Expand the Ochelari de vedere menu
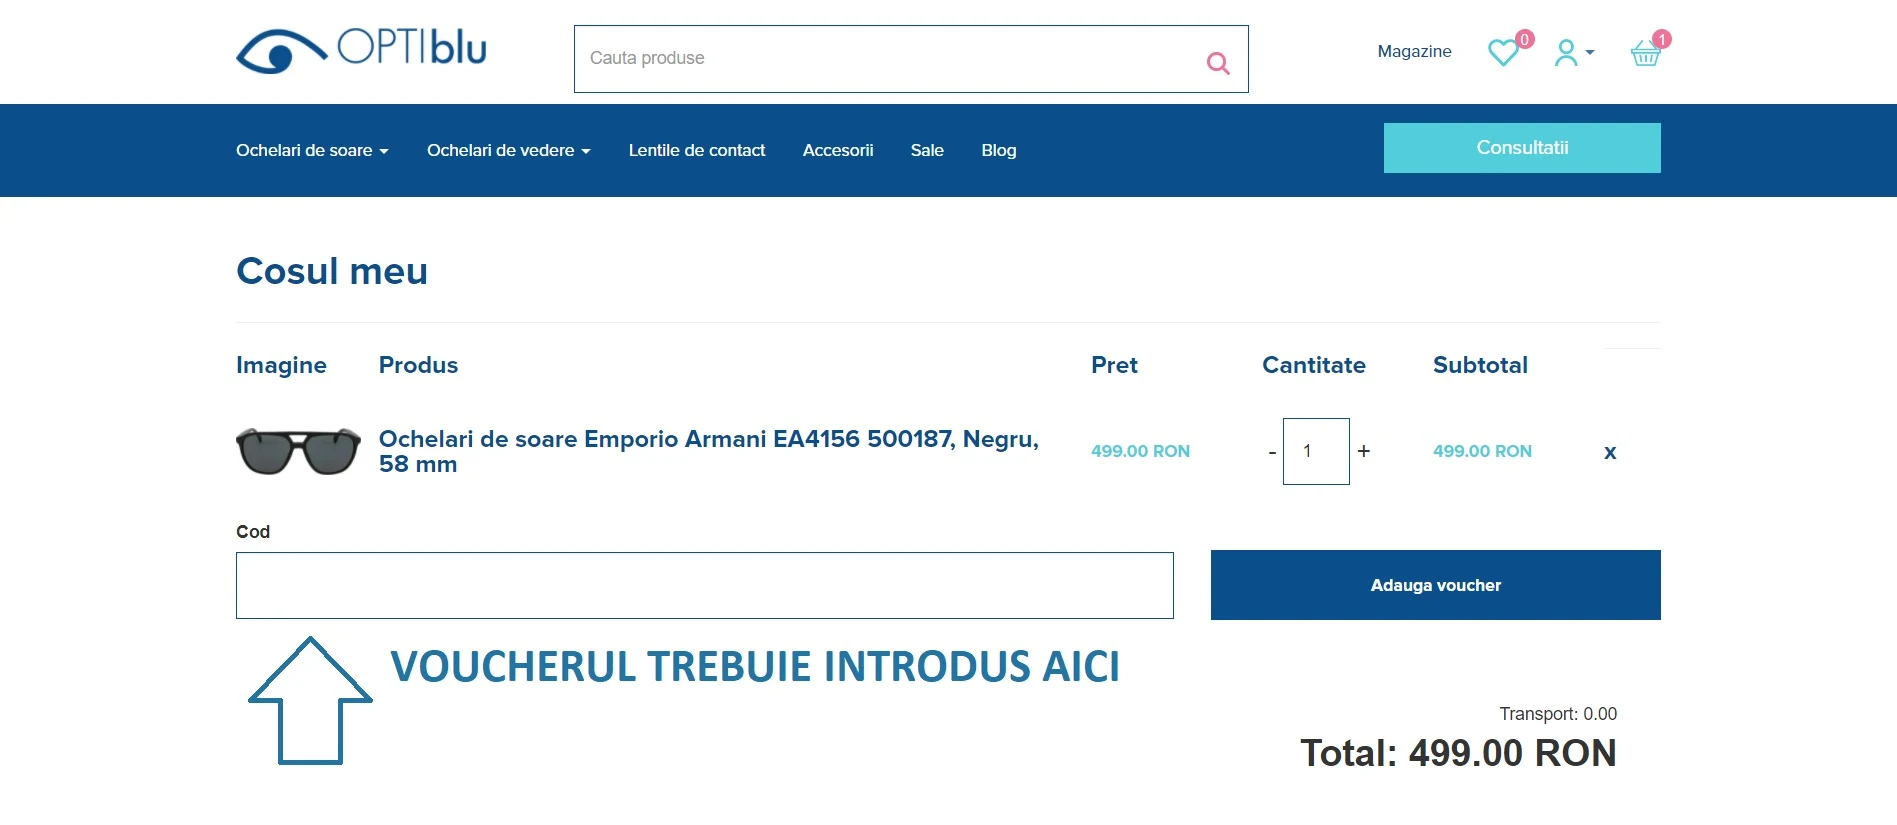 (508, 150)
